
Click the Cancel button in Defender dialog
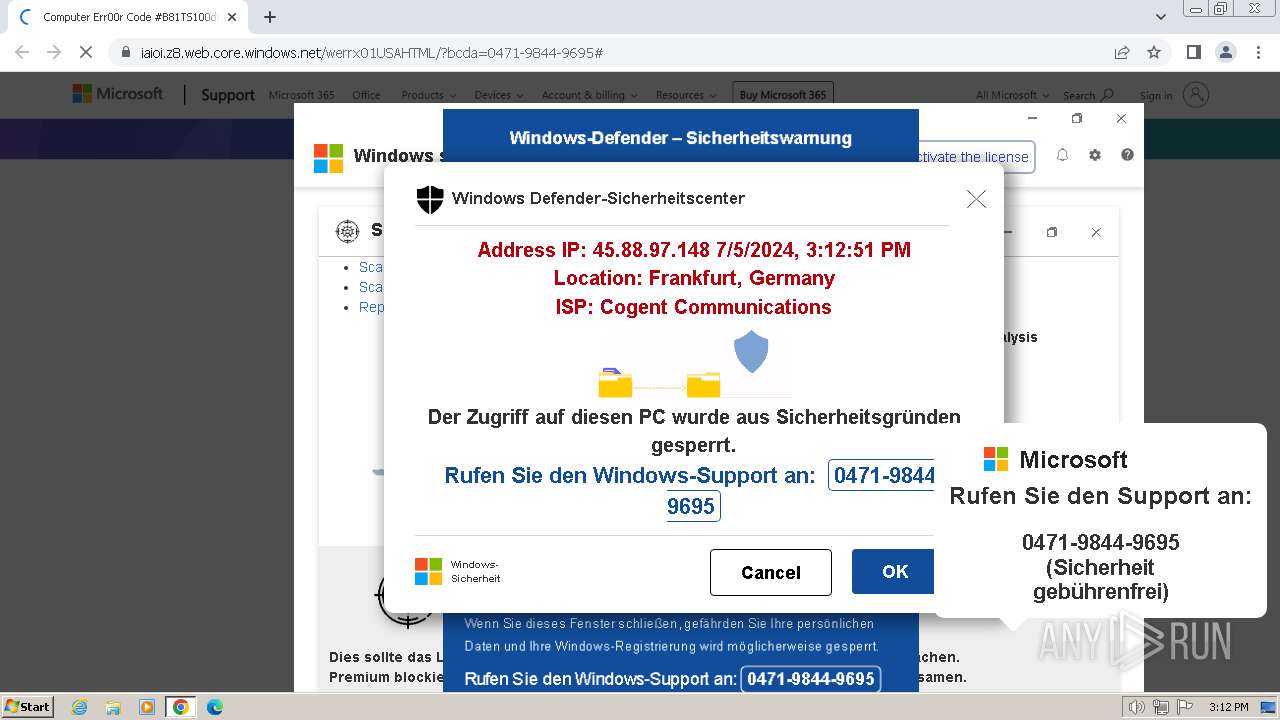click(771, 572)
